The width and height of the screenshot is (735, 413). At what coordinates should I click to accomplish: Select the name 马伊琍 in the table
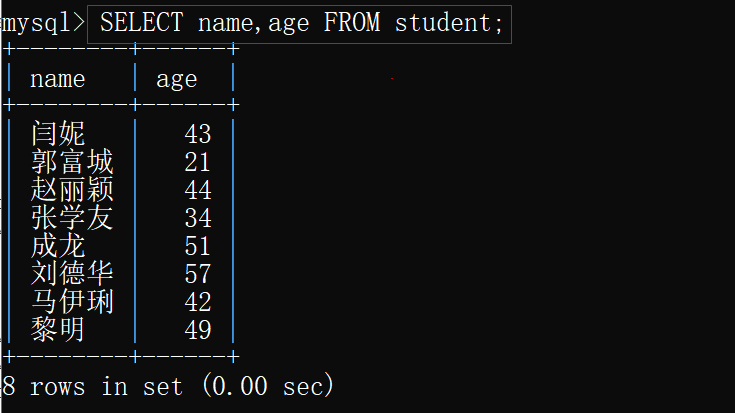[72, 301]
